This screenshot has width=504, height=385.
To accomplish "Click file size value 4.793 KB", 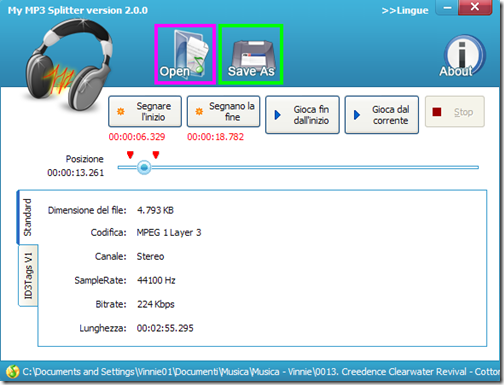I will (x=155, y=210).
